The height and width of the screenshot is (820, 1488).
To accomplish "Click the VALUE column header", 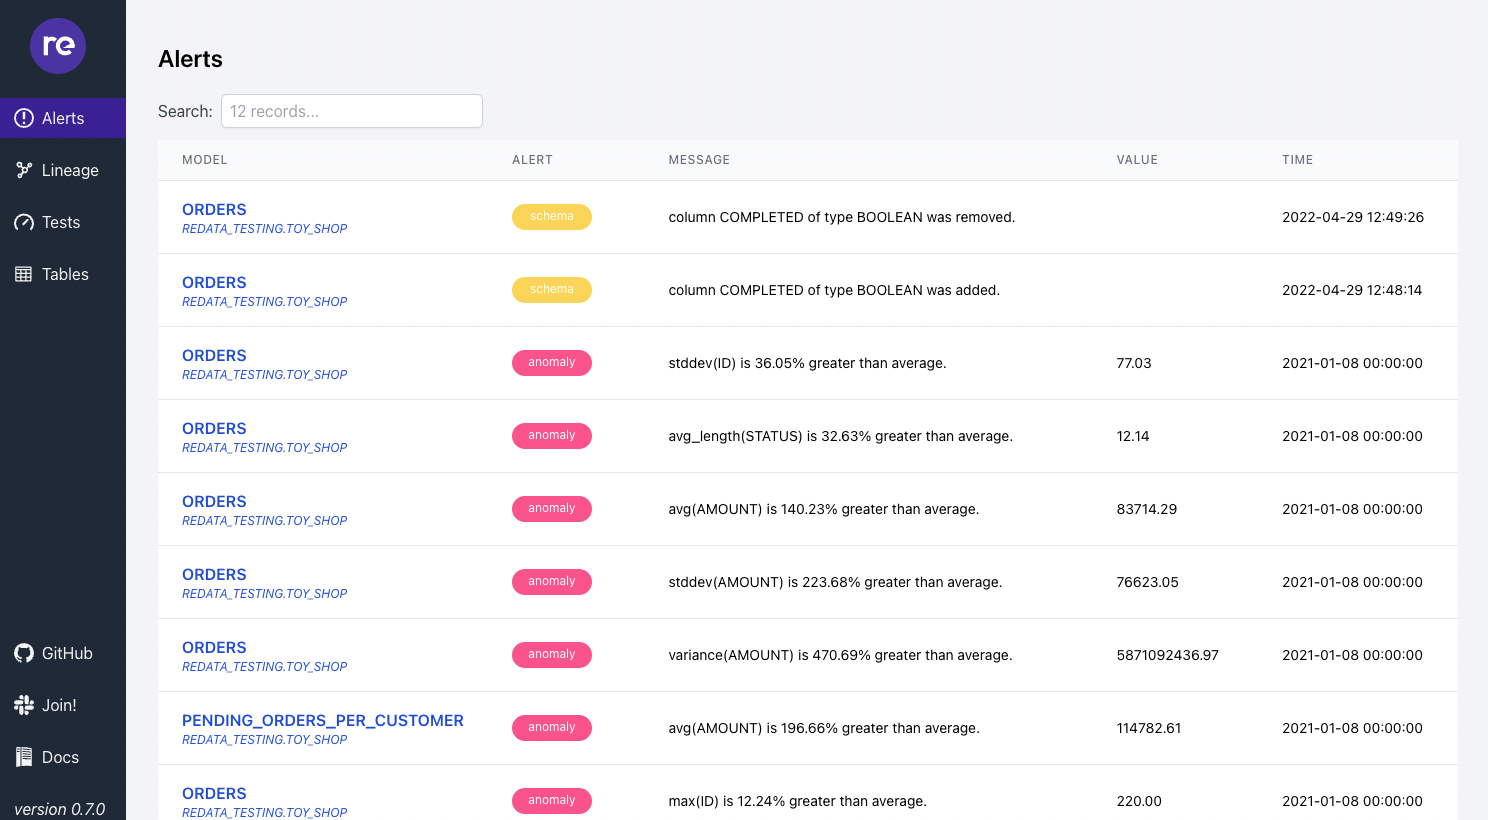I will (x=1137, y=160).
